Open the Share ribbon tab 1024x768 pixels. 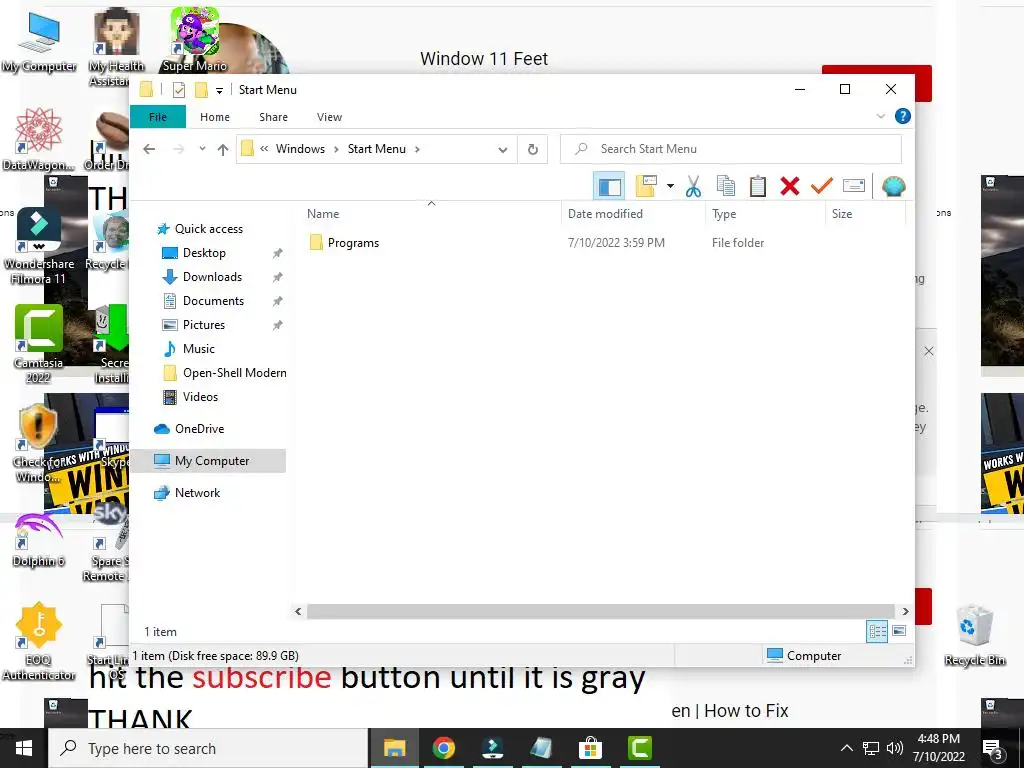click(x=273, y=117)
